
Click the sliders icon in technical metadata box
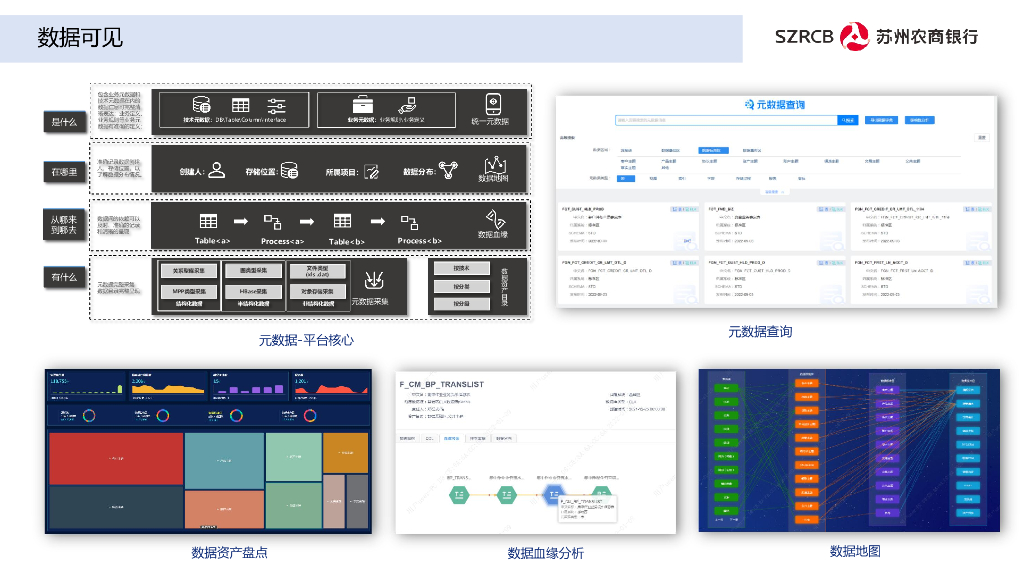tap(276, 105)
